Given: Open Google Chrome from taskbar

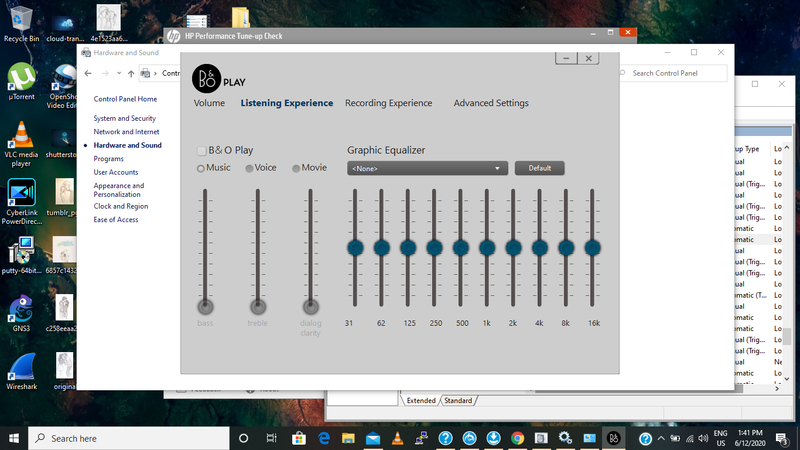Looking at the screenshot, I should tap(517, 438).
